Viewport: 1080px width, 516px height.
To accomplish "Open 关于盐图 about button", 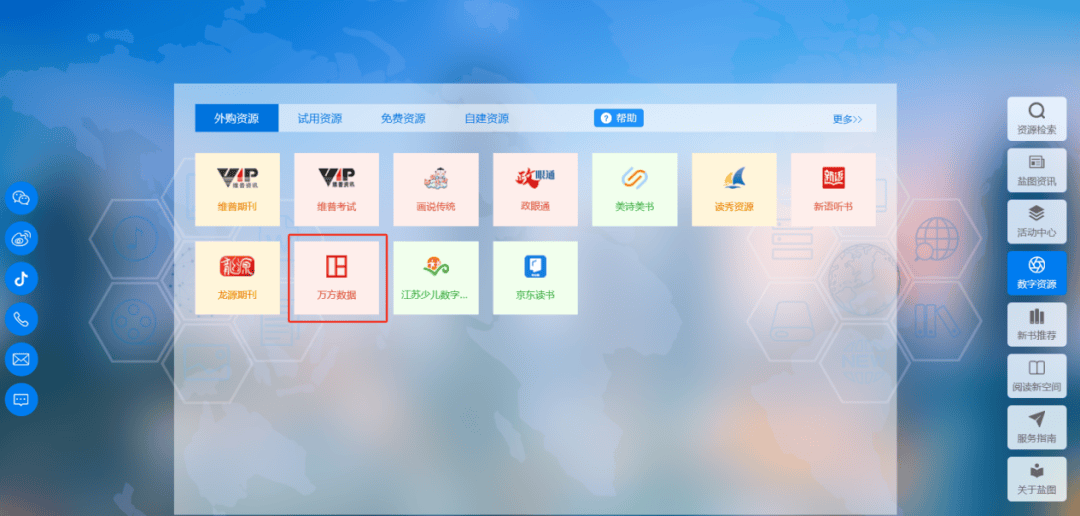I will pos(1037,479).
